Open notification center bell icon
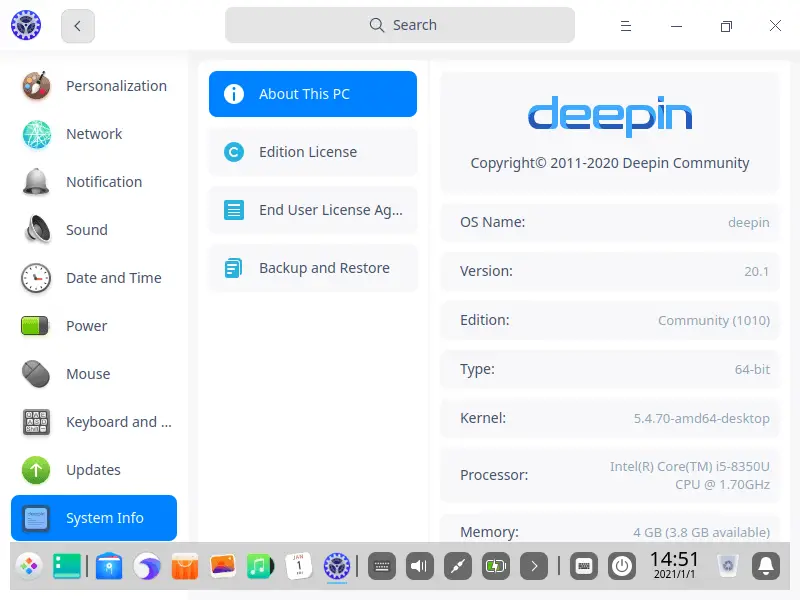Image resolution: width=800 pixels, height=600 pixels. pyautogui.click(x=766, y=566)
